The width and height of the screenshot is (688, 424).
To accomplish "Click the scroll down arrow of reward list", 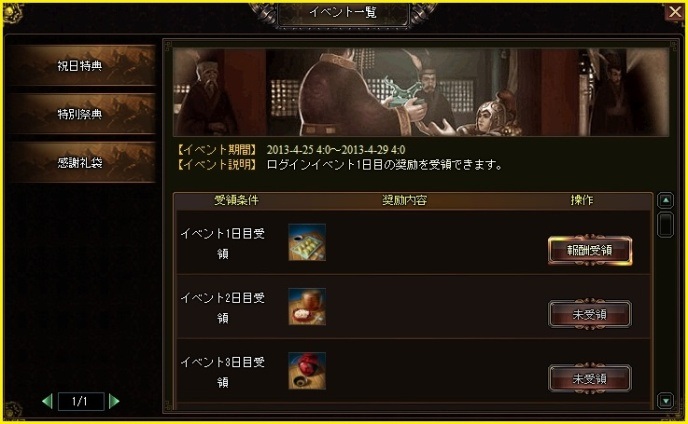I will pyautogui.click(x=666, y=400).
